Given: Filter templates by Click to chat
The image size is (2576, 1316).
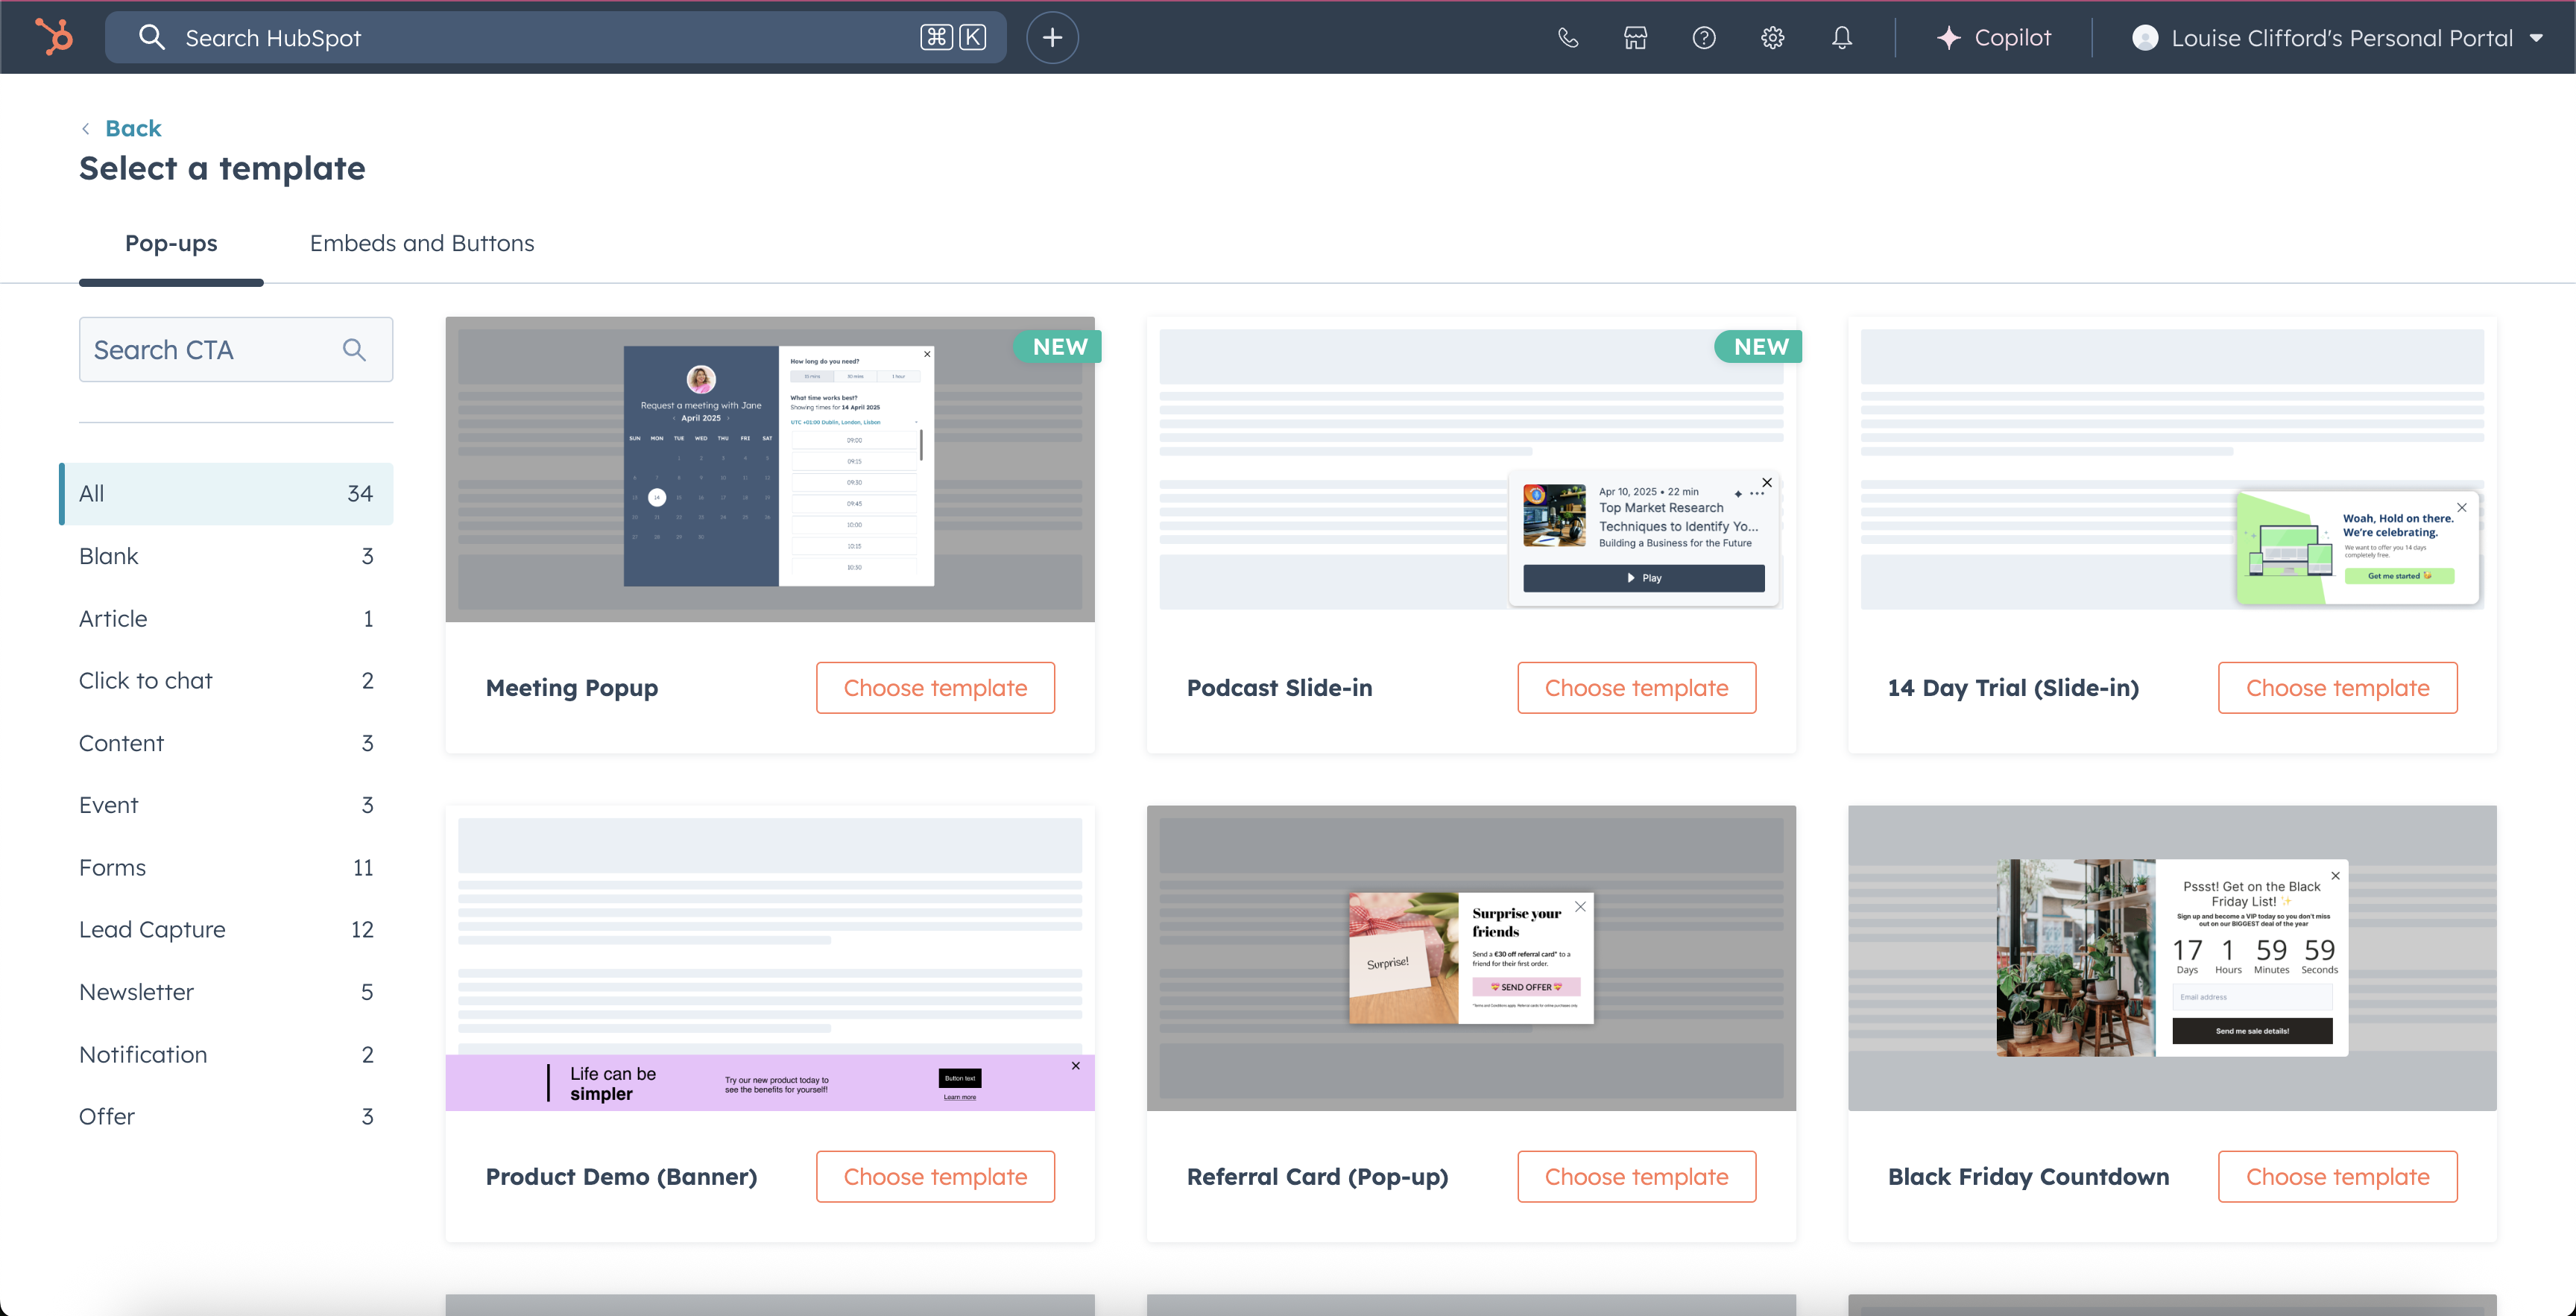Looking at the screenshot, I should tap(226, 680).
